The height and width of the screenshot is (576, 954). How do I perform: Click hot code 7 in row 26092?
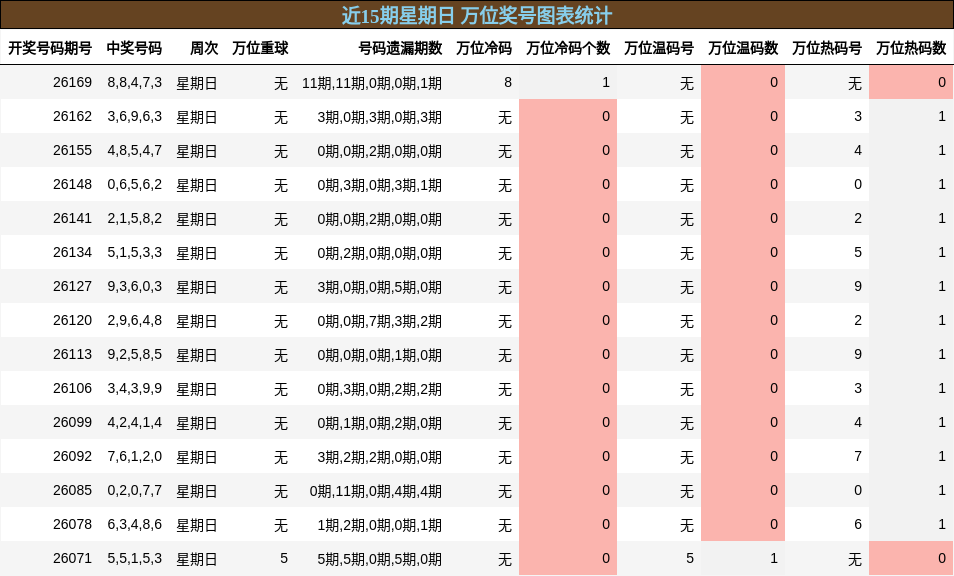tap(858, 457)
